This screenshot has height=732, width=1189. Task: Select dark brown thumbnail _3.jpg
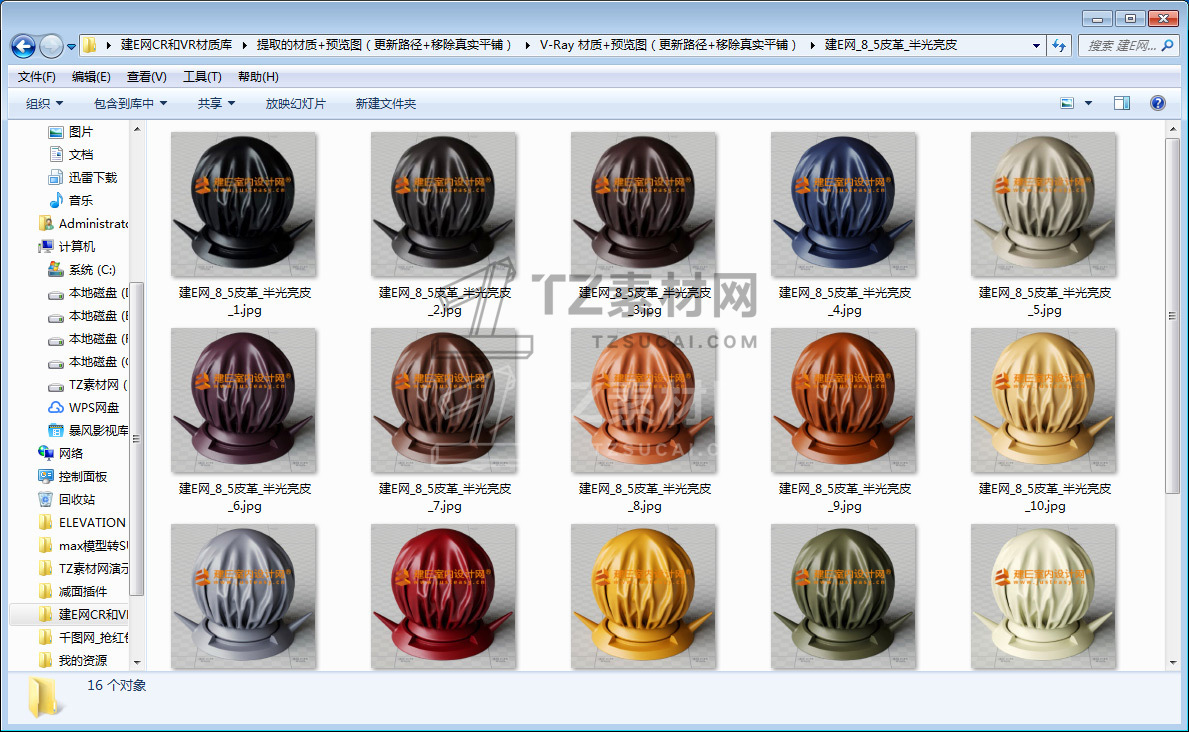pos(644,205)
